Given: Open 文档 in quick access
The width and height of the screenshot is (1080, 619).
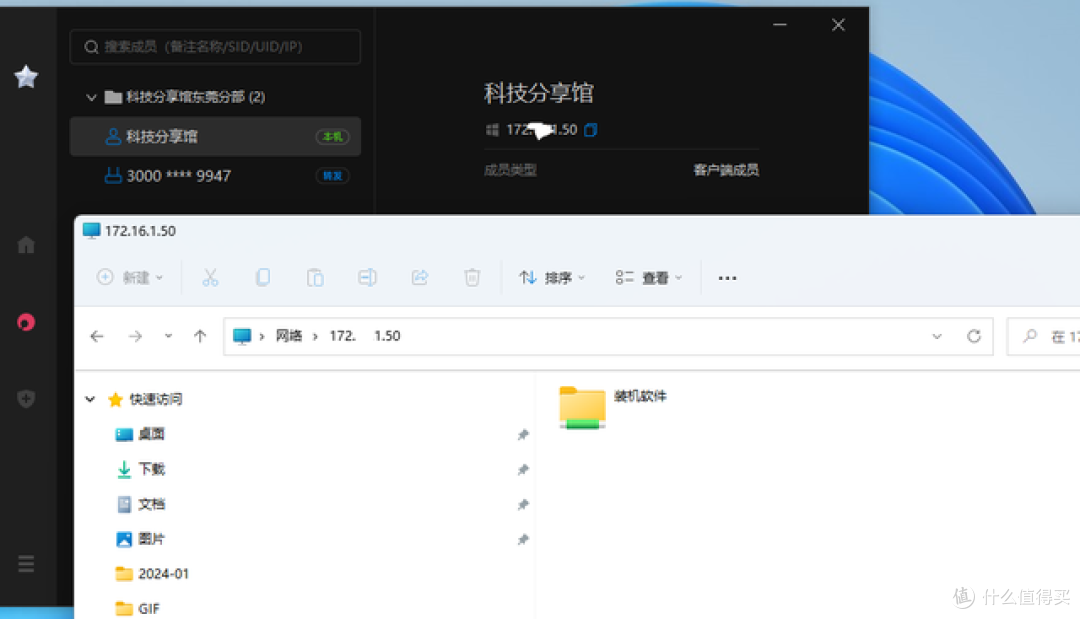Looking at the screenshot, I should [x=151, y=504].
